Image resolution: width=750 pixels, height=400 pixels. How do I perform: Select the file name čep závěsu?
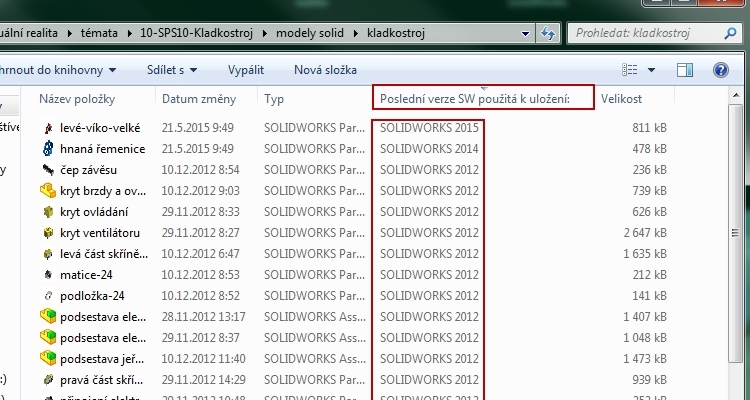(x=88, y=170)
